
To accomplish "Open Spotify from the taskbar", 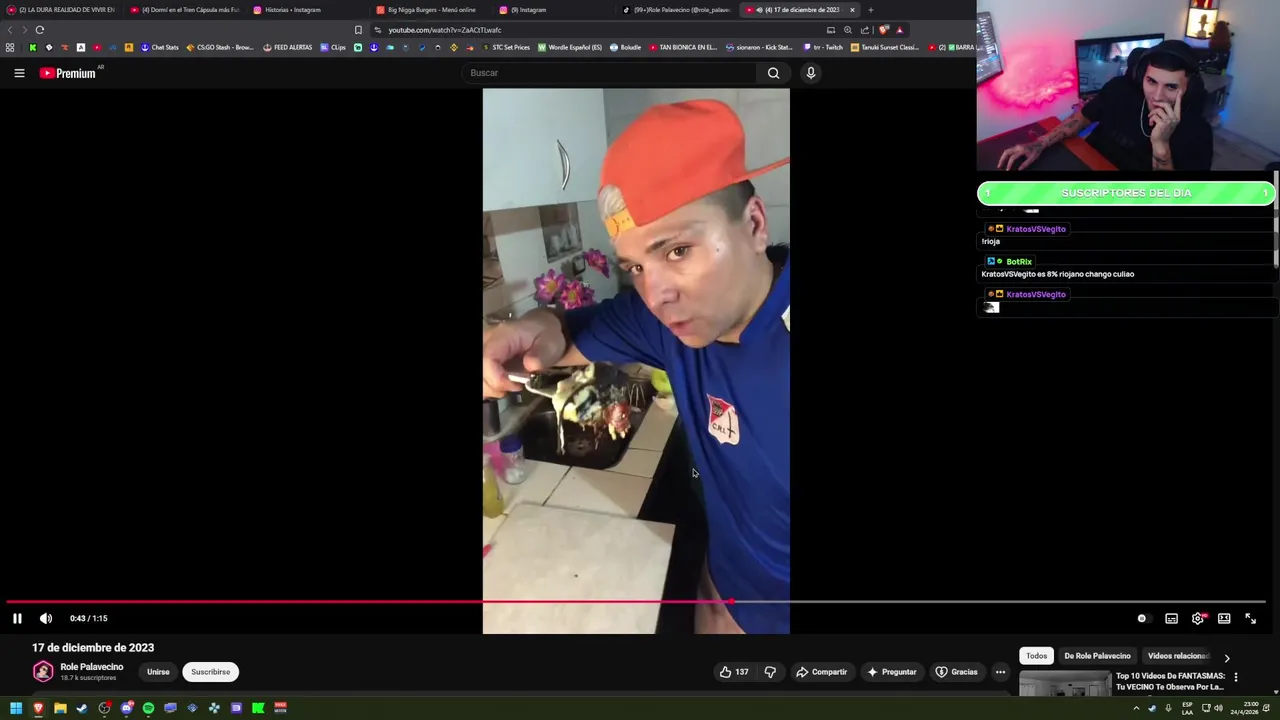I will click(x=148, y=708).
